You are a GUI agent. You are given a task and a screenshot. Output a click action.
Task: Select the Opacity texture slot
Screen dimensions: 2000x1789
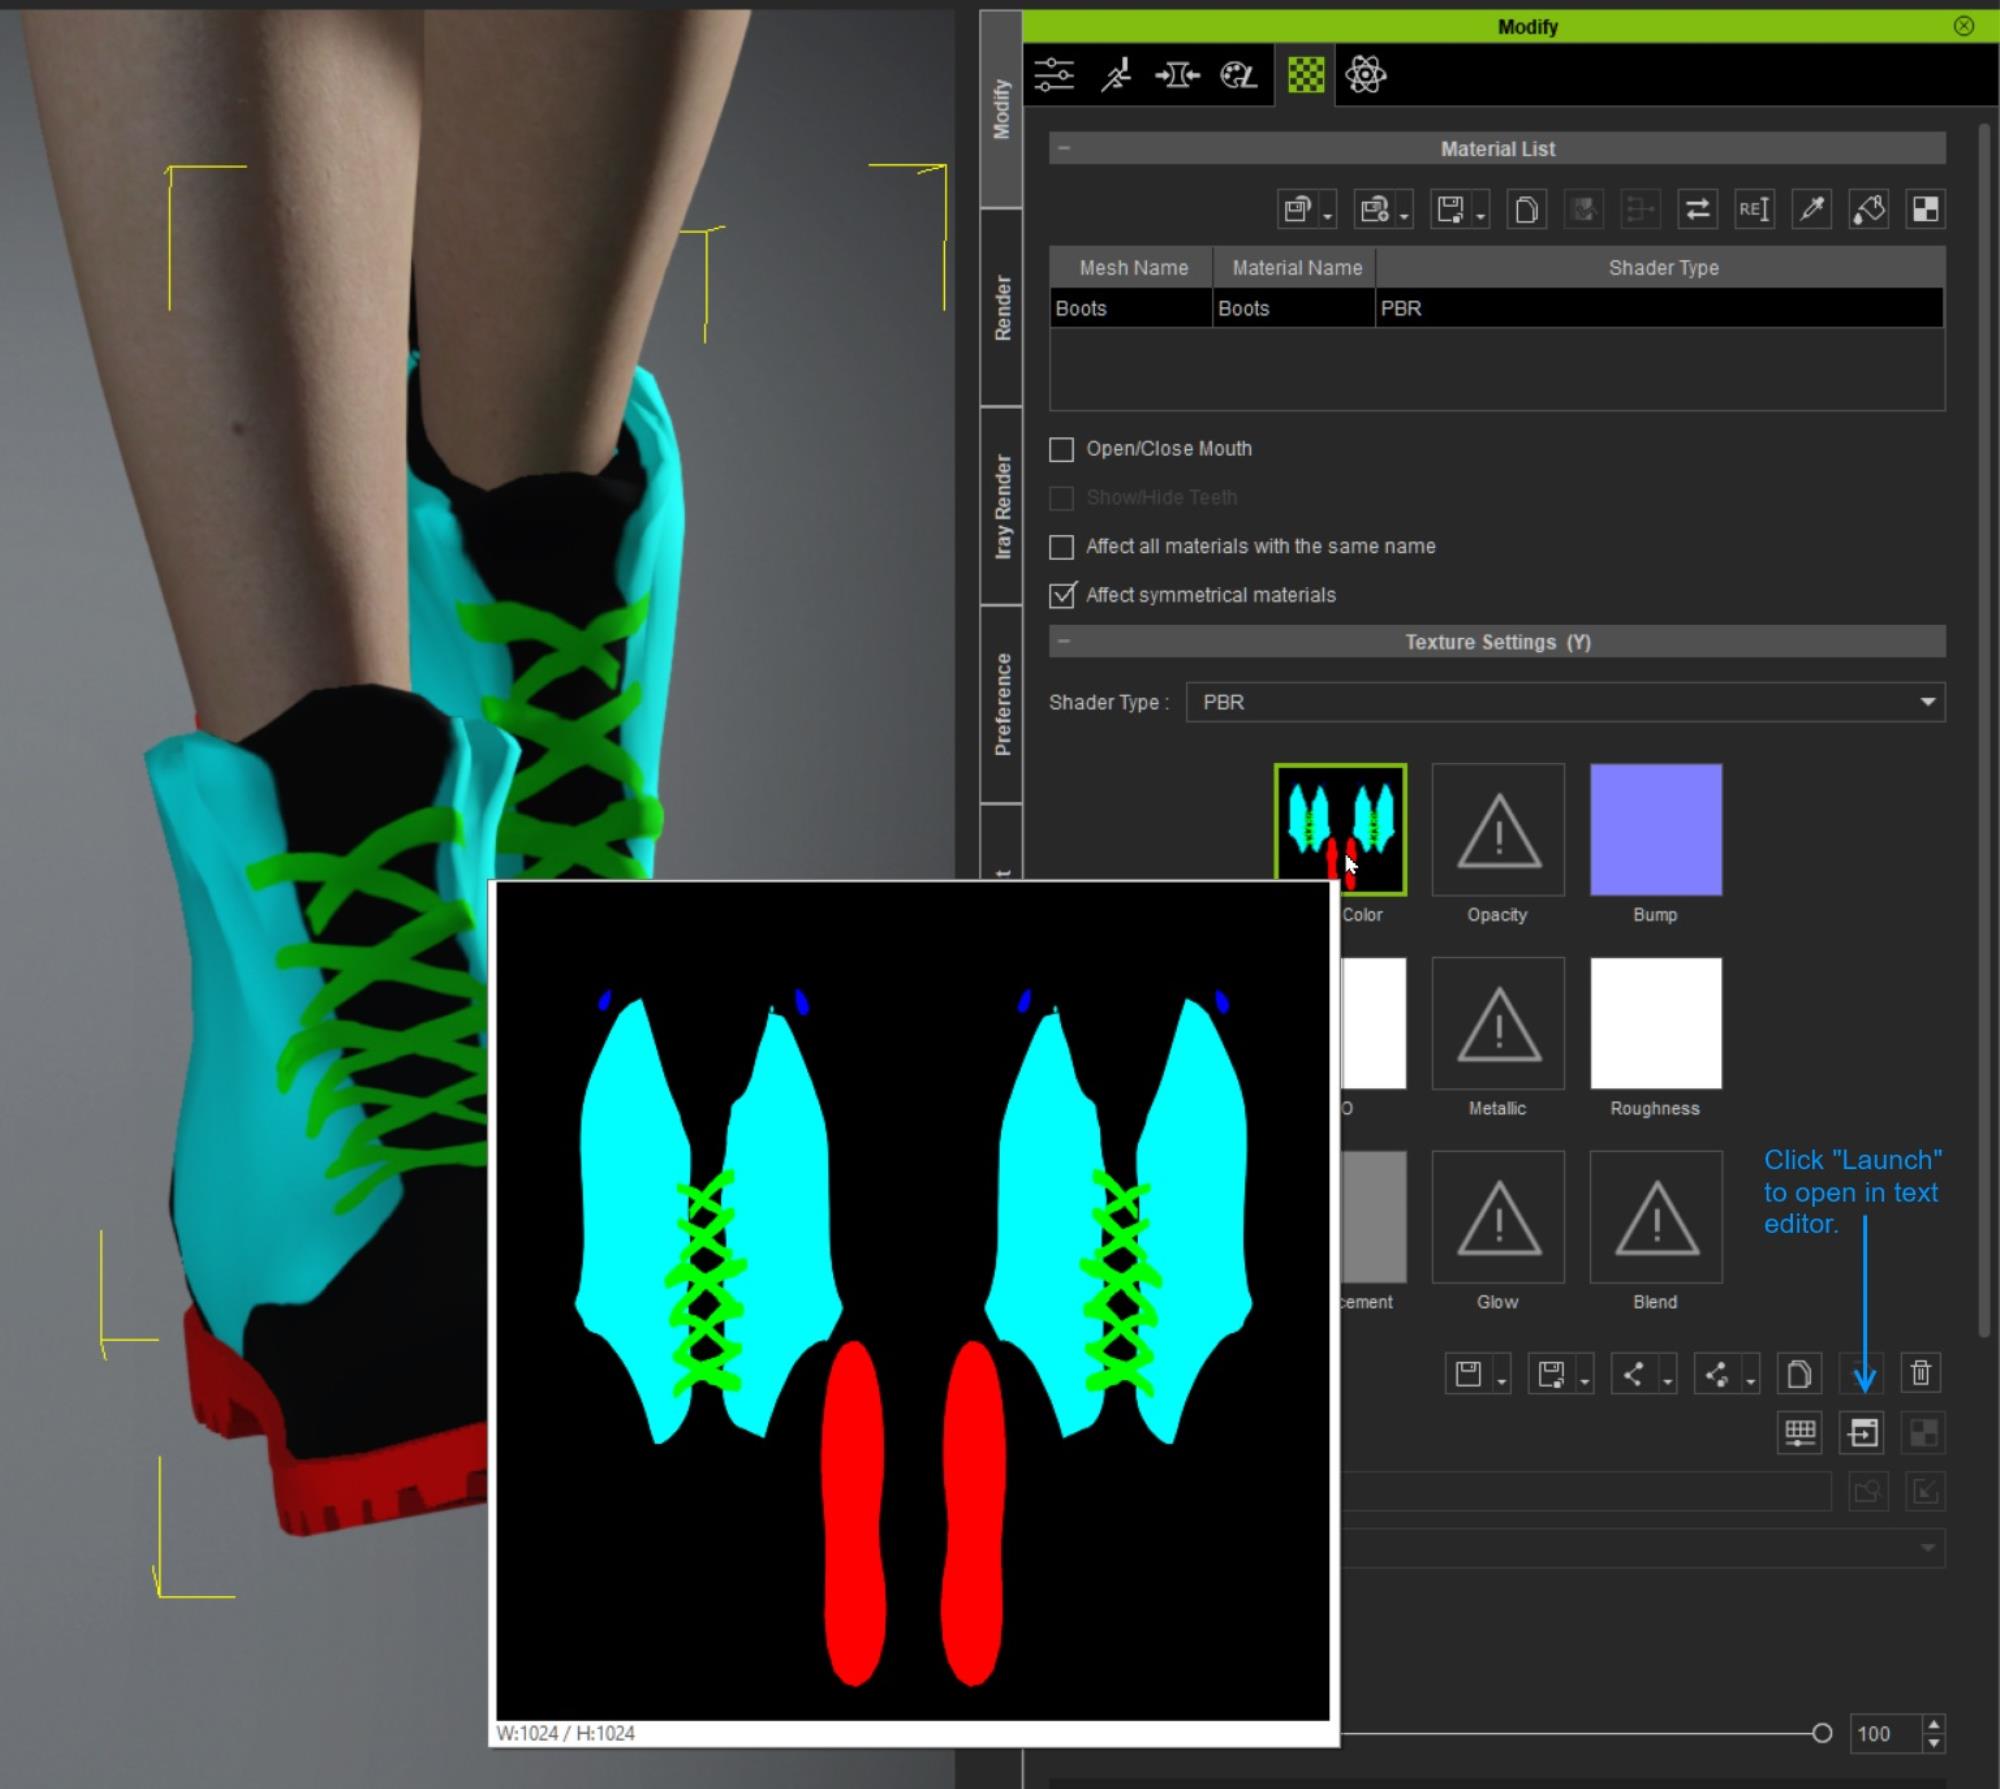(x=1498, y=829)
